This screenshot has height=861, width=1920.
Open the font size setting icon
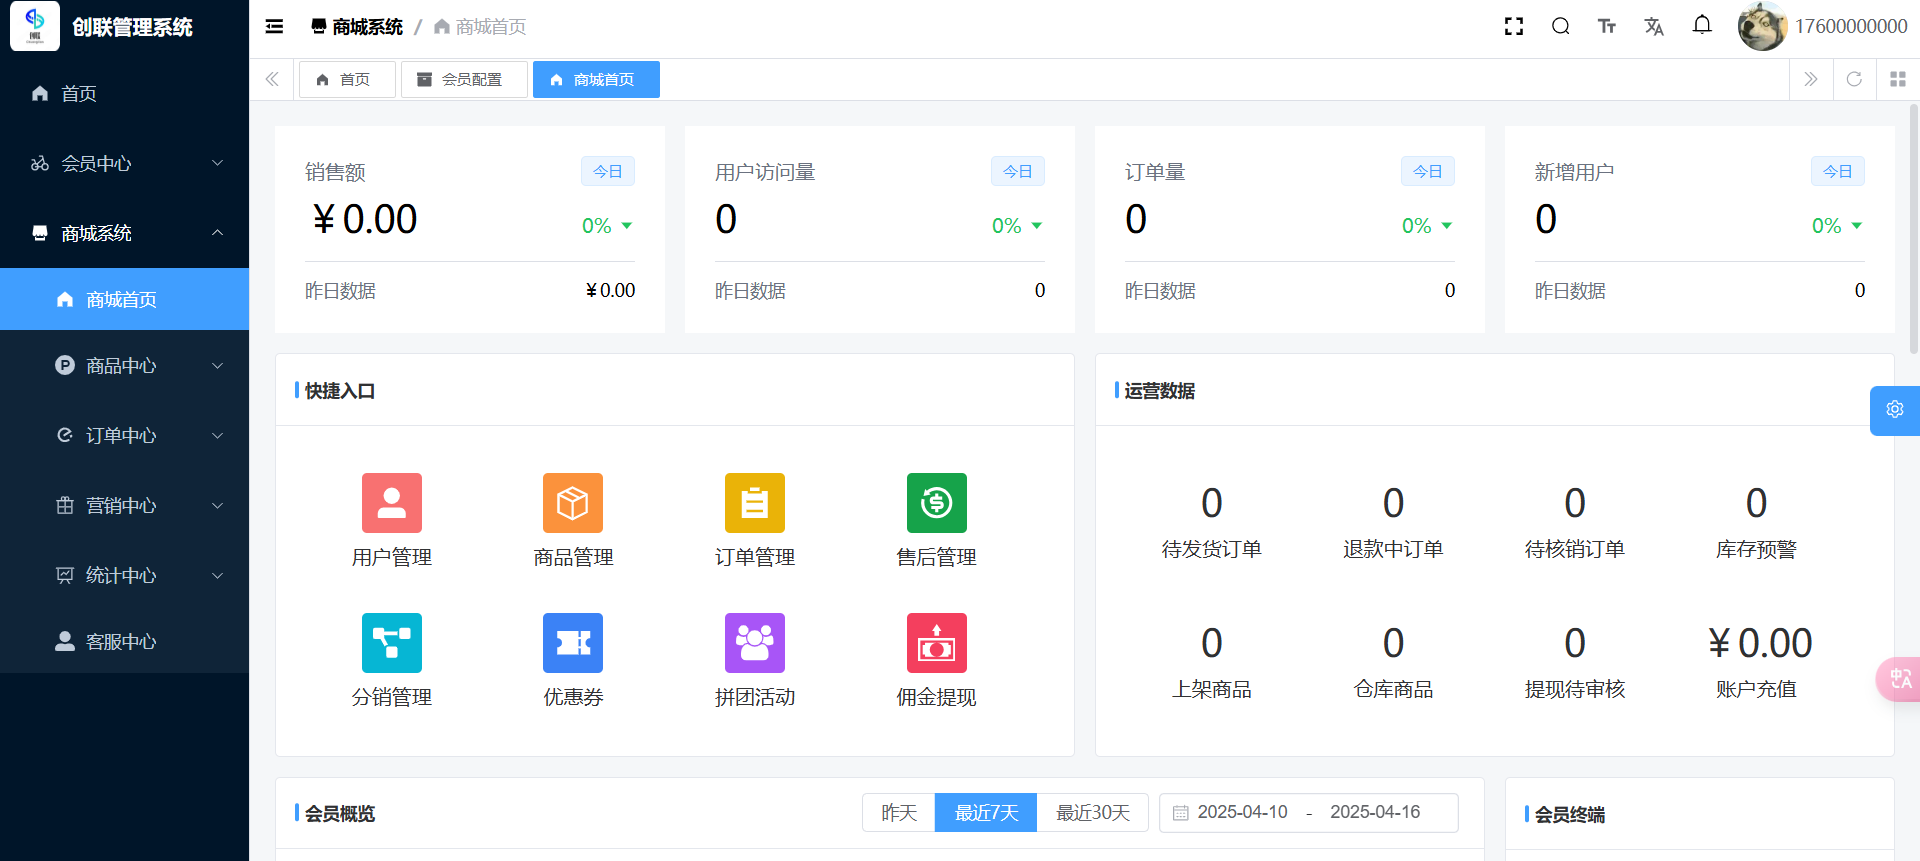pos(1607,27)
